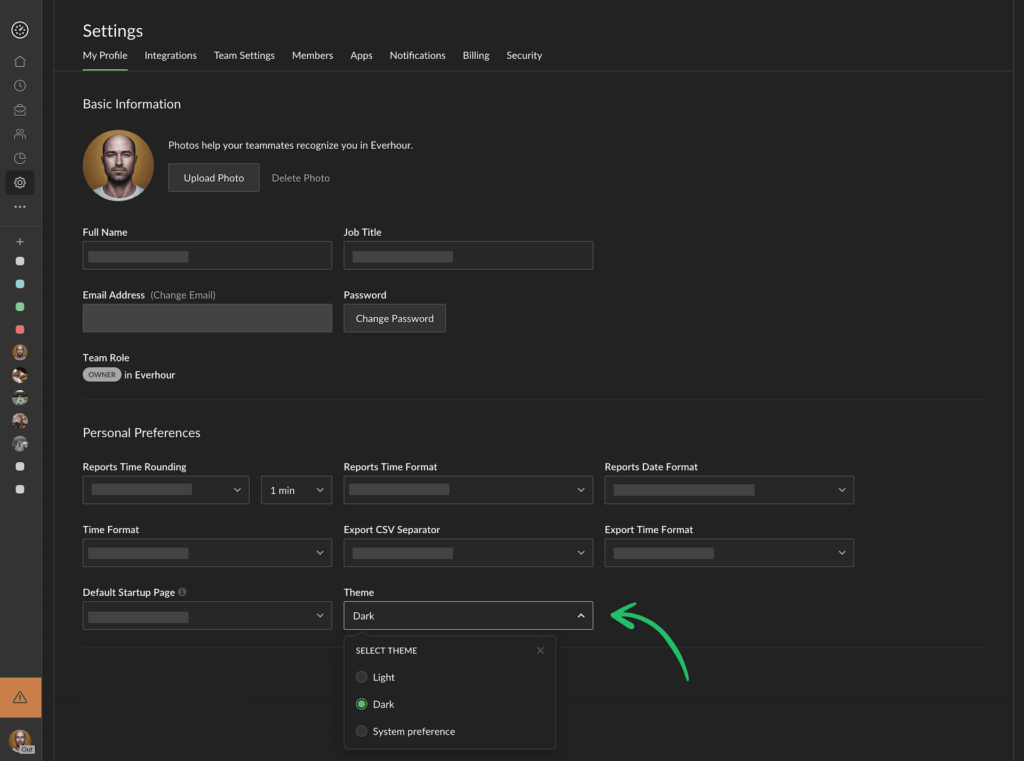The width and height of the screenshot is (1024, 761).
Task: Select the Dark theme radio option
Action: coord(362,704)
